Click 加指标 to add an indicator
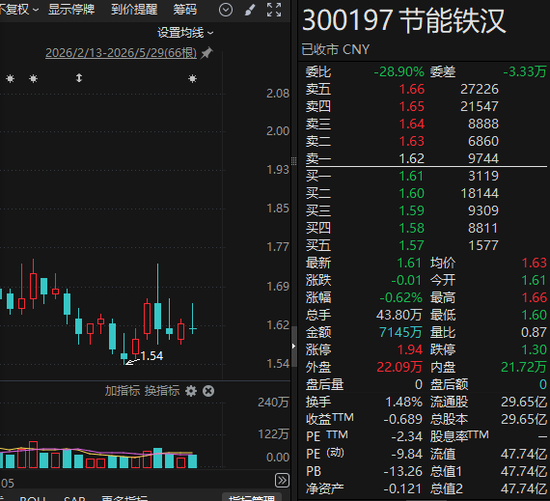This screenshot has width=550, height=501. coord(122,391)
